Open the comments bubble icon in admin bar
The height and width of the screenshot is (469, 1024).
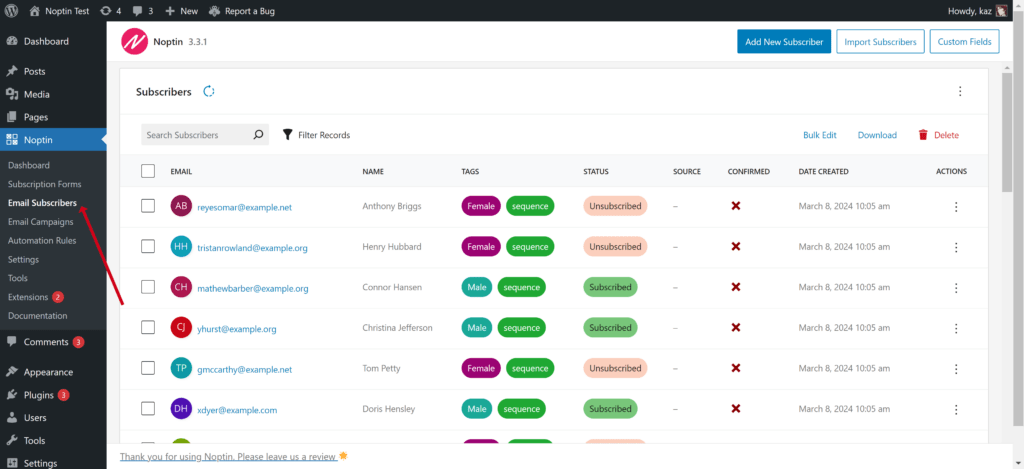[x=139, y=11]
